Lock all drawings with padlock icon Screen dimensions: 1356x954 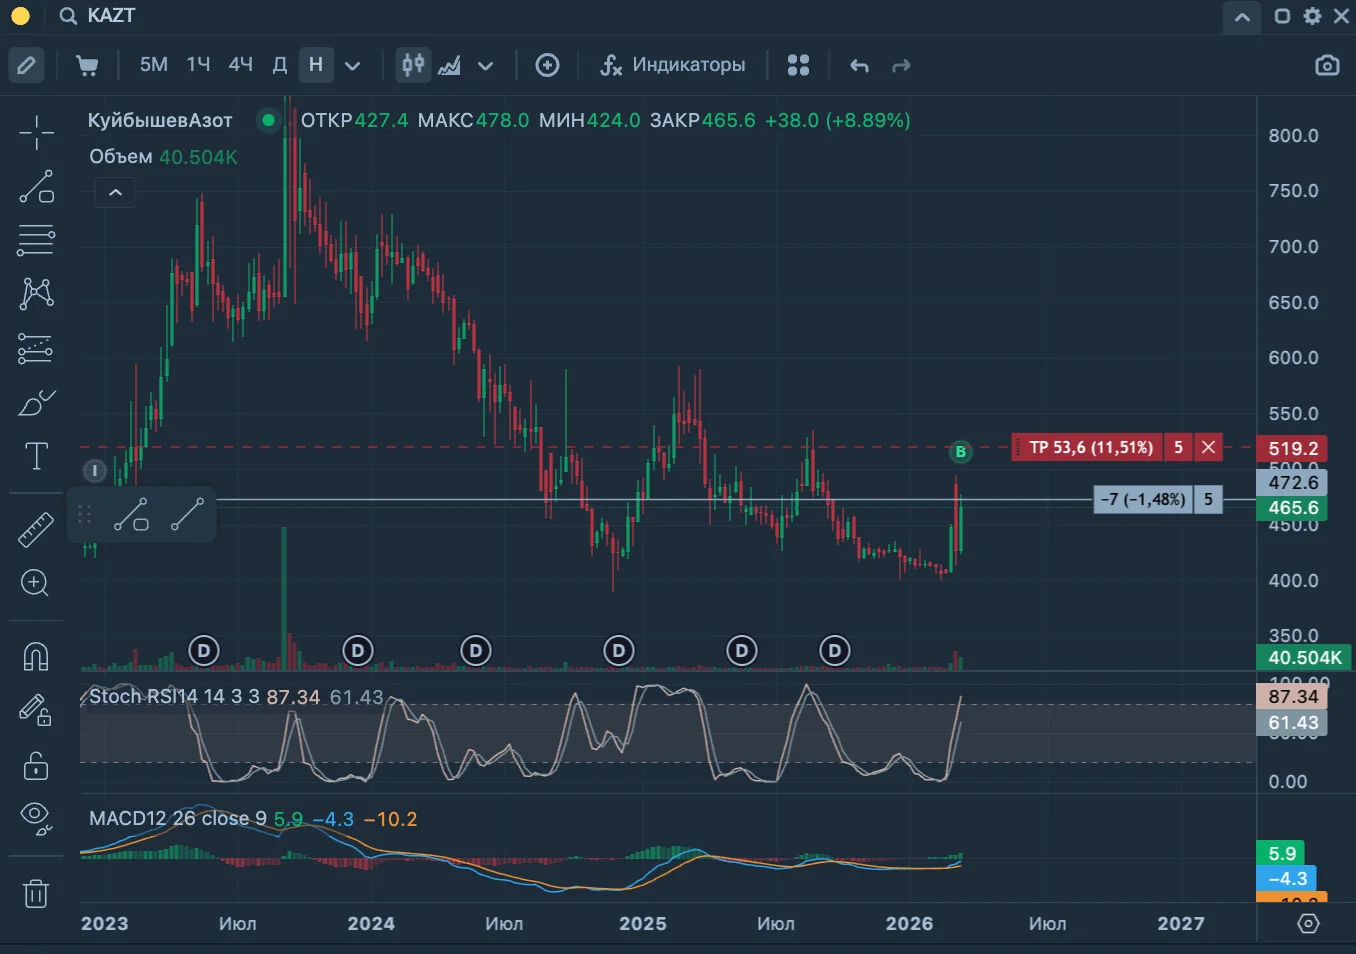pos(36,765)
